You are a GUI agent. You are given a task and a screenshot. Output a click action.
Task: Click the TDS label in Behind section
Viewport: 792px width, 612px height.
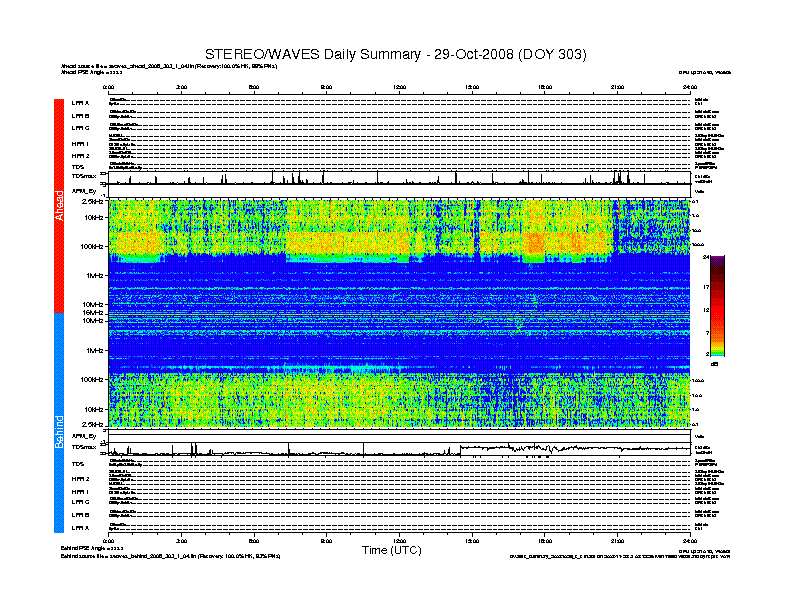(x=77, y=464)
